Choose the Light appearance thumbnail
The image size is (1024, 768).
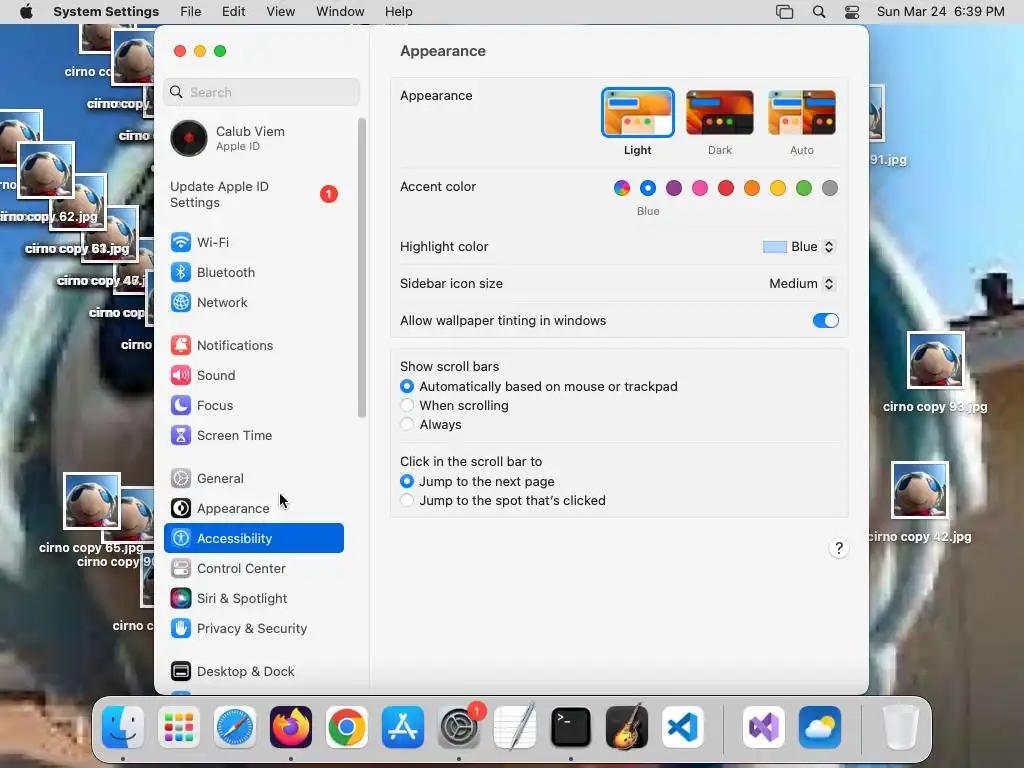click(x=637, y=113)
